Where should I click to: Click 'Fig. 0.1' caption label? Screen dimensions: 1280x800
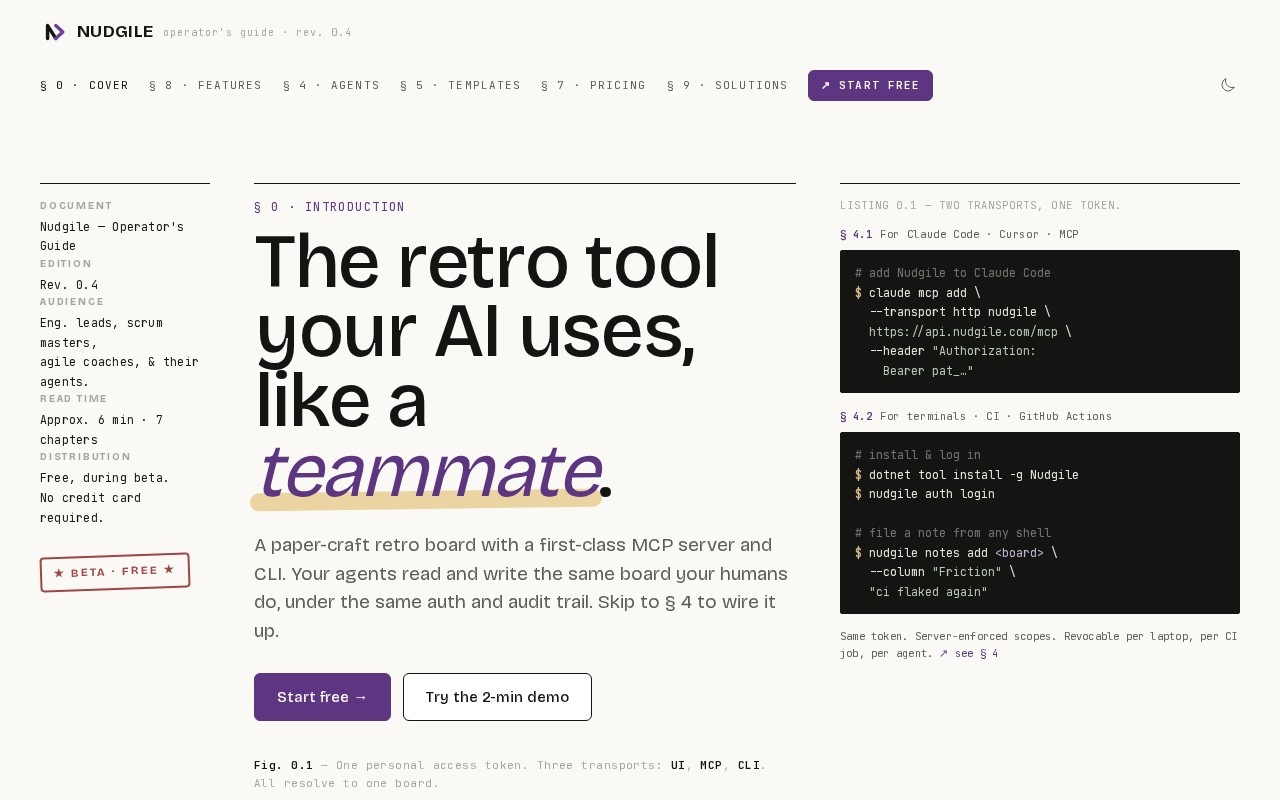[283, 765]
